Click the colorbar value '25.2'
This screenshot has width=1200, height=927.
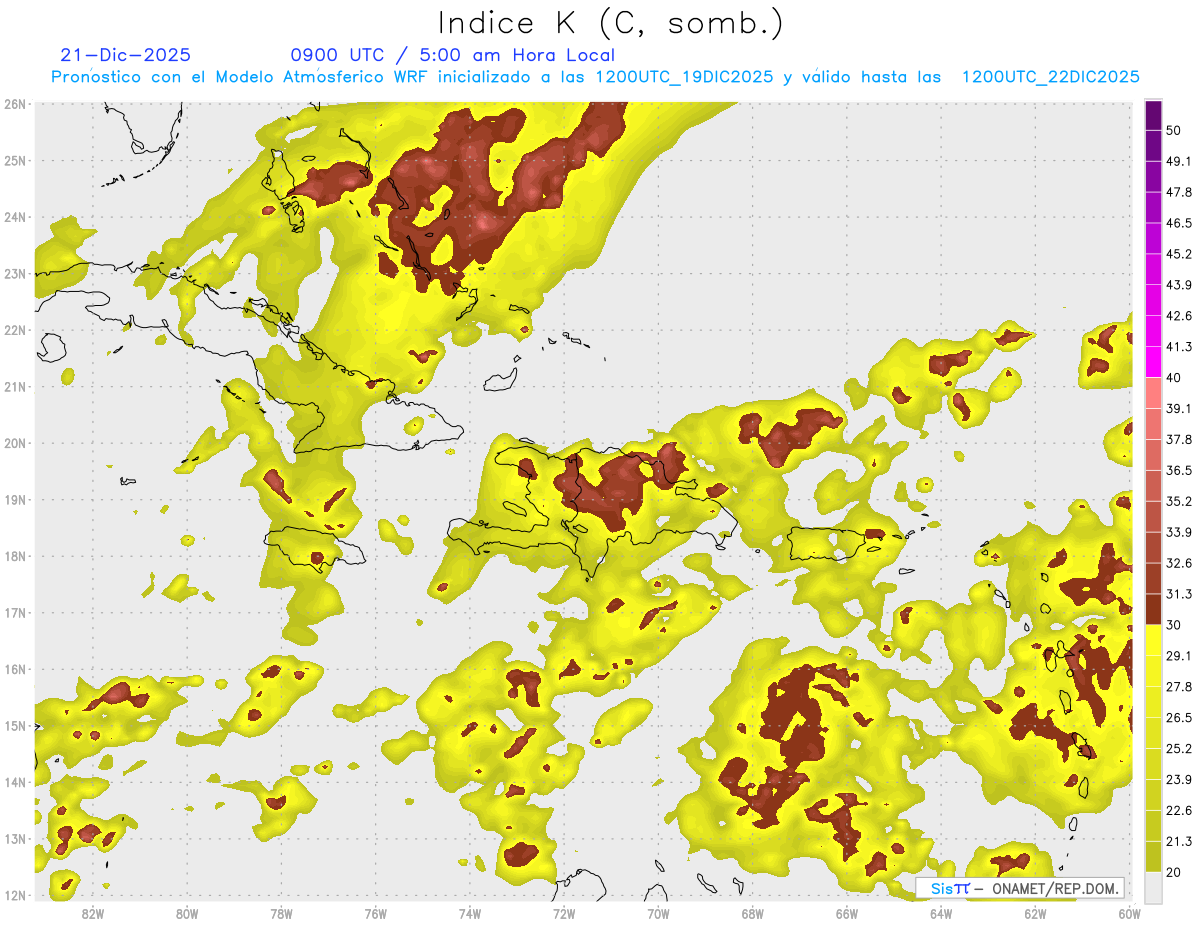pyautogui.click(x=1178, y=749)
